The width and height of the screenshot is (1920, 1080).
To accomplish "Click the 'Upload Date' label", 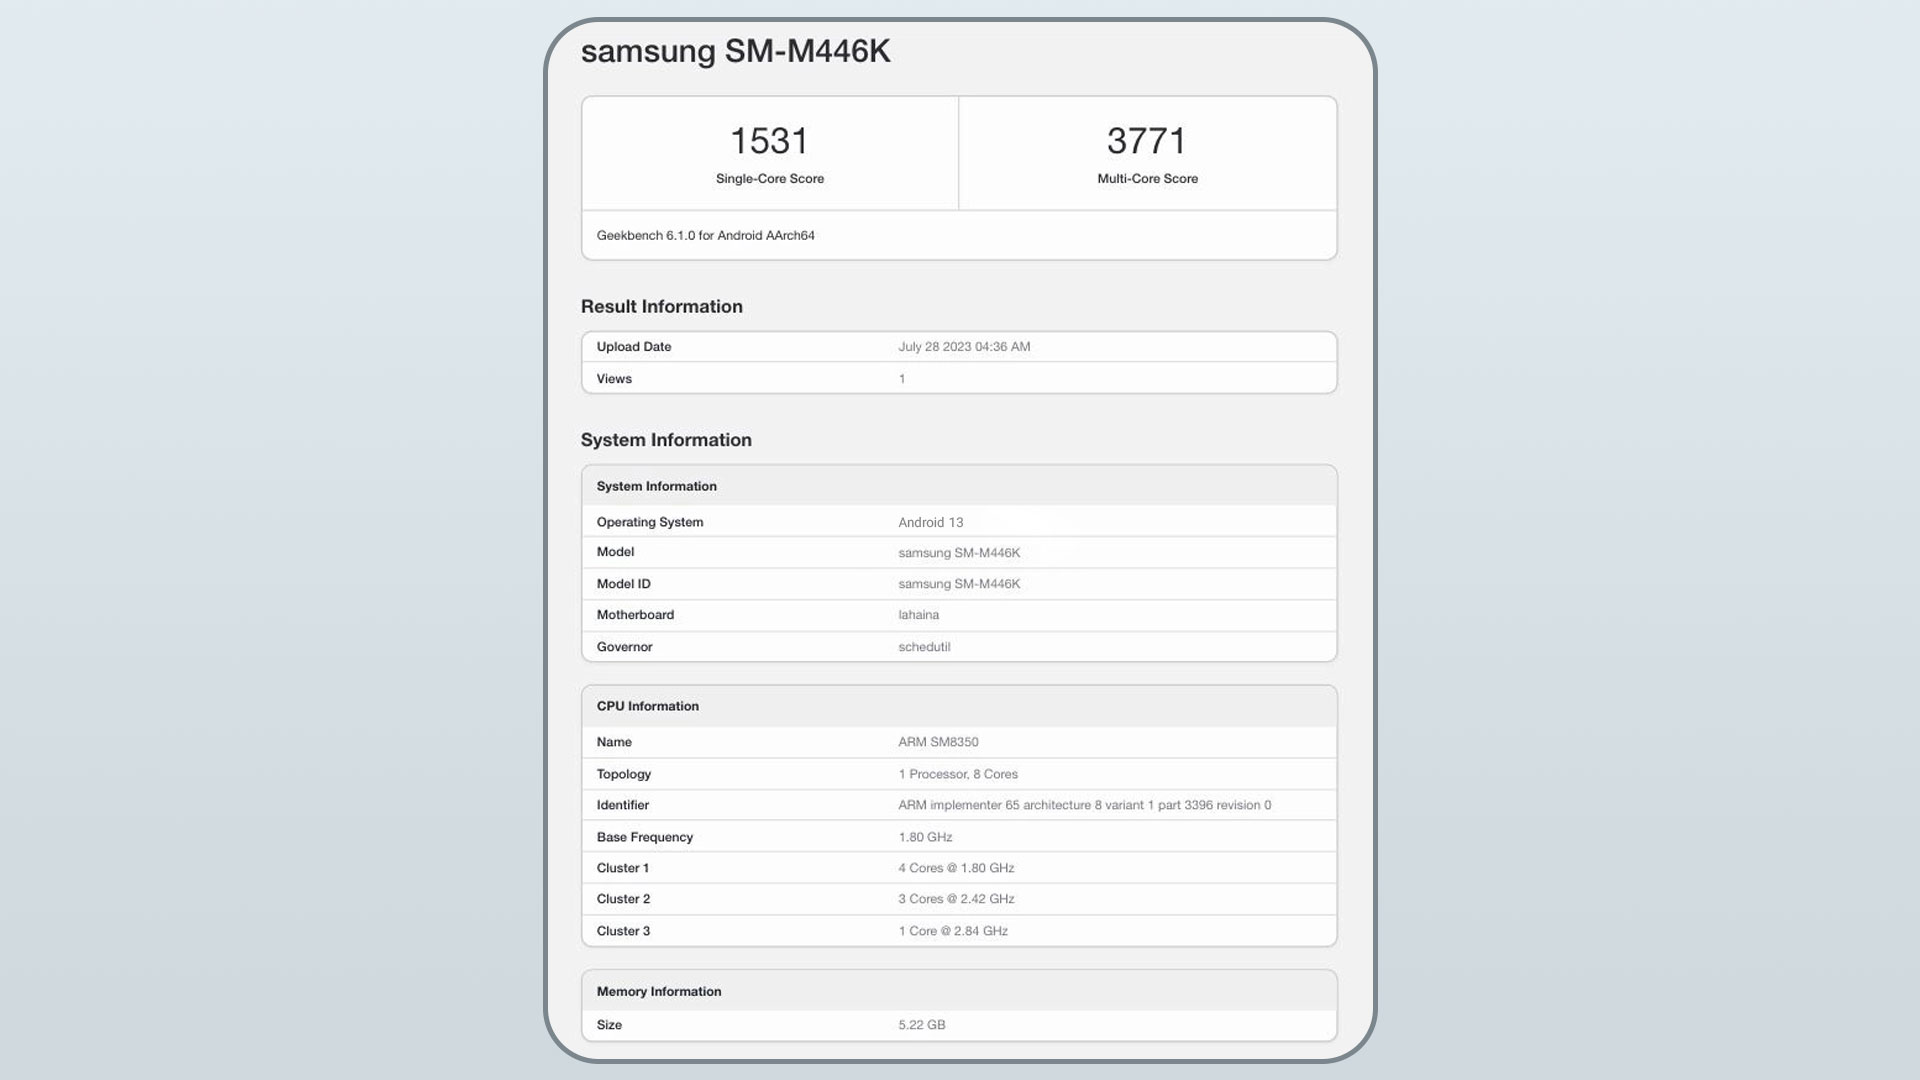I will (634, 347).
